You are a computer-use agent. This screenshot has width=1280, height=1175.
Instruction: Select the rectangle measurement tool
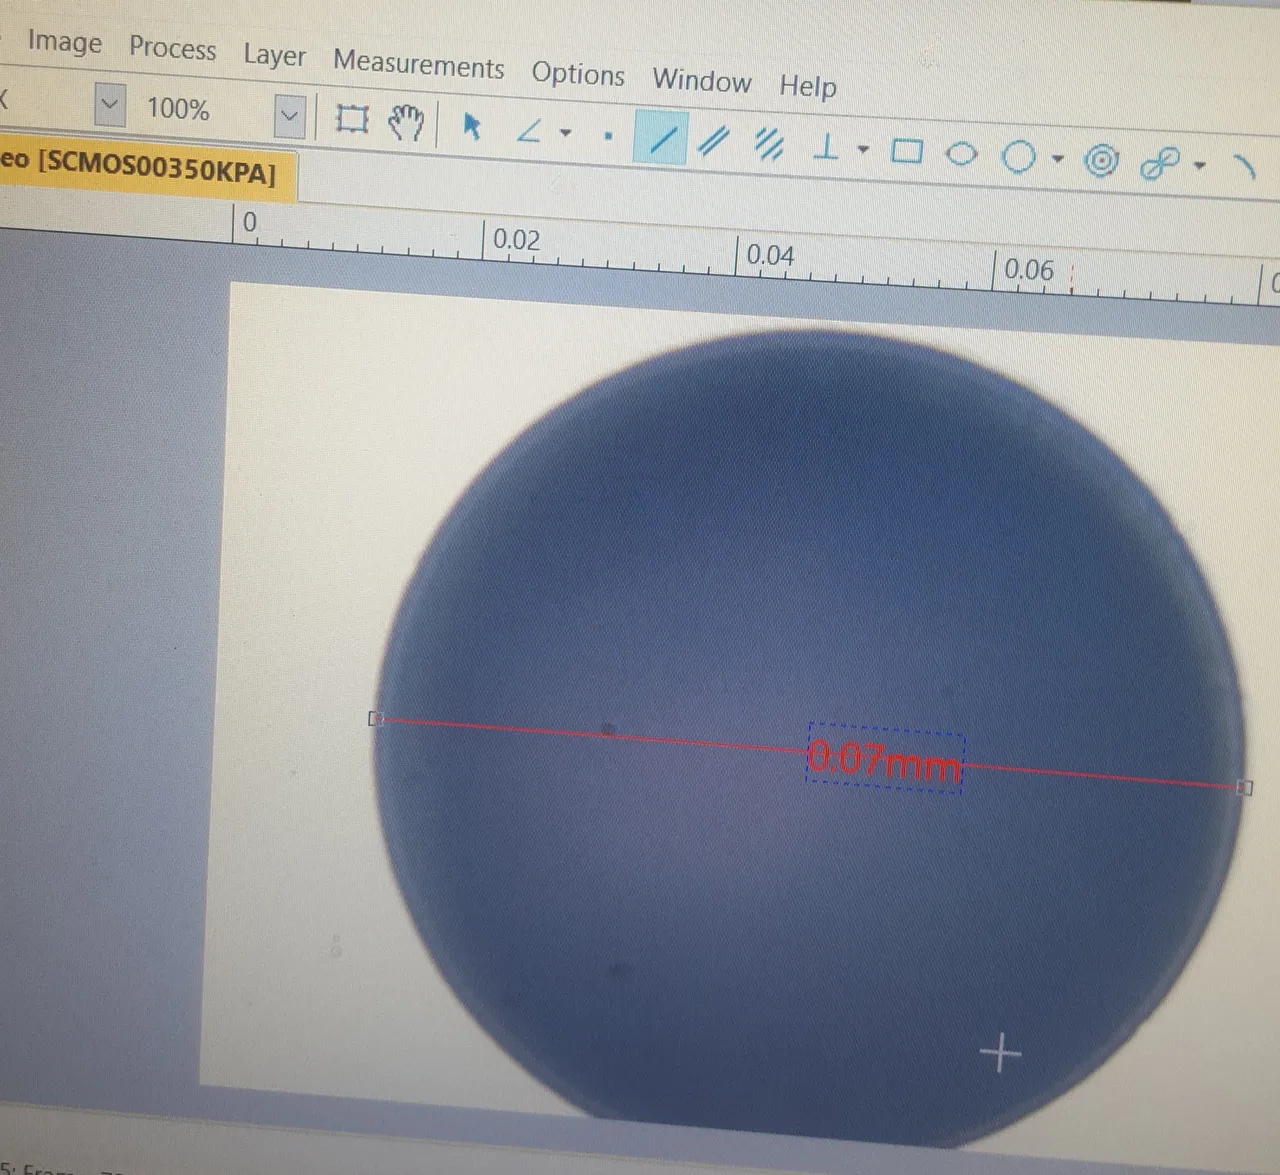pos(906,151)
